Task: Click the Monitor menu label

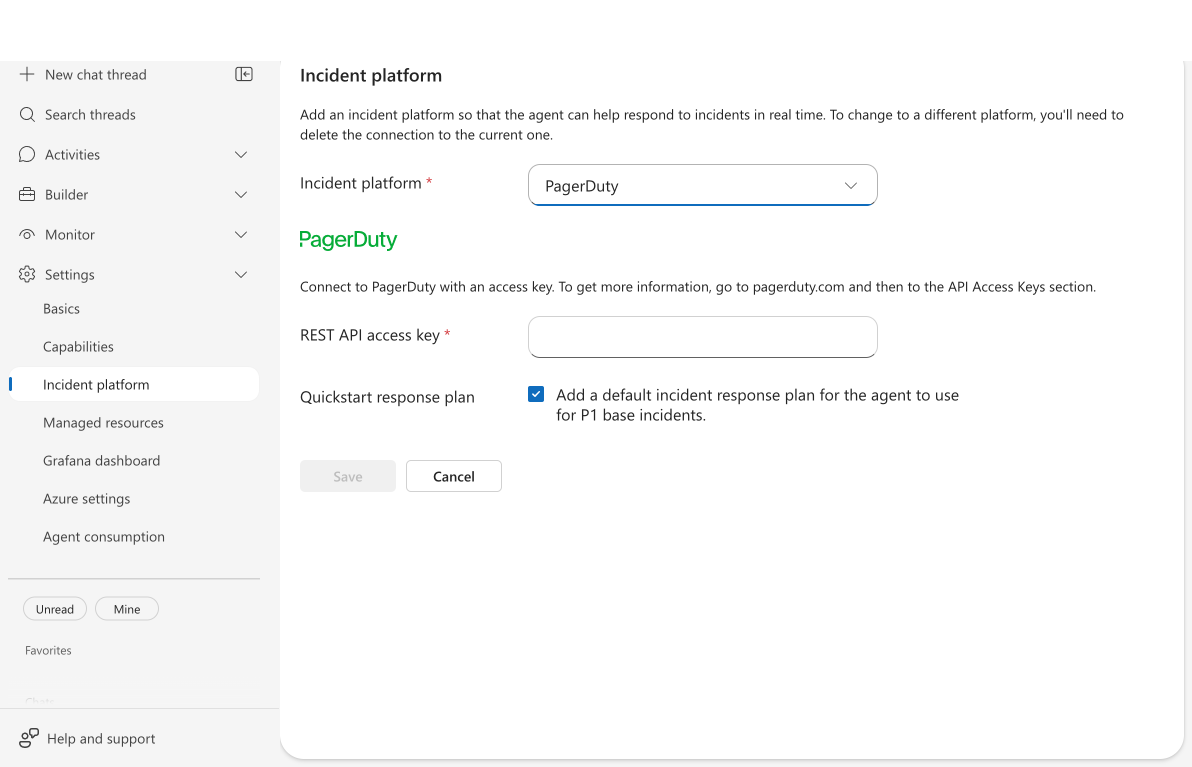Action: (x=70, y=235)
